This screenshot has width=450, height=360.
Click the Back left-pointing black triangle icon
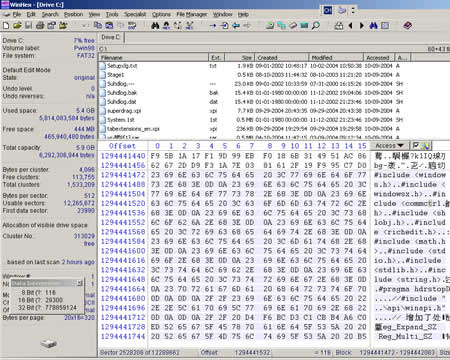pyautogui.click(x=350, y=25)
